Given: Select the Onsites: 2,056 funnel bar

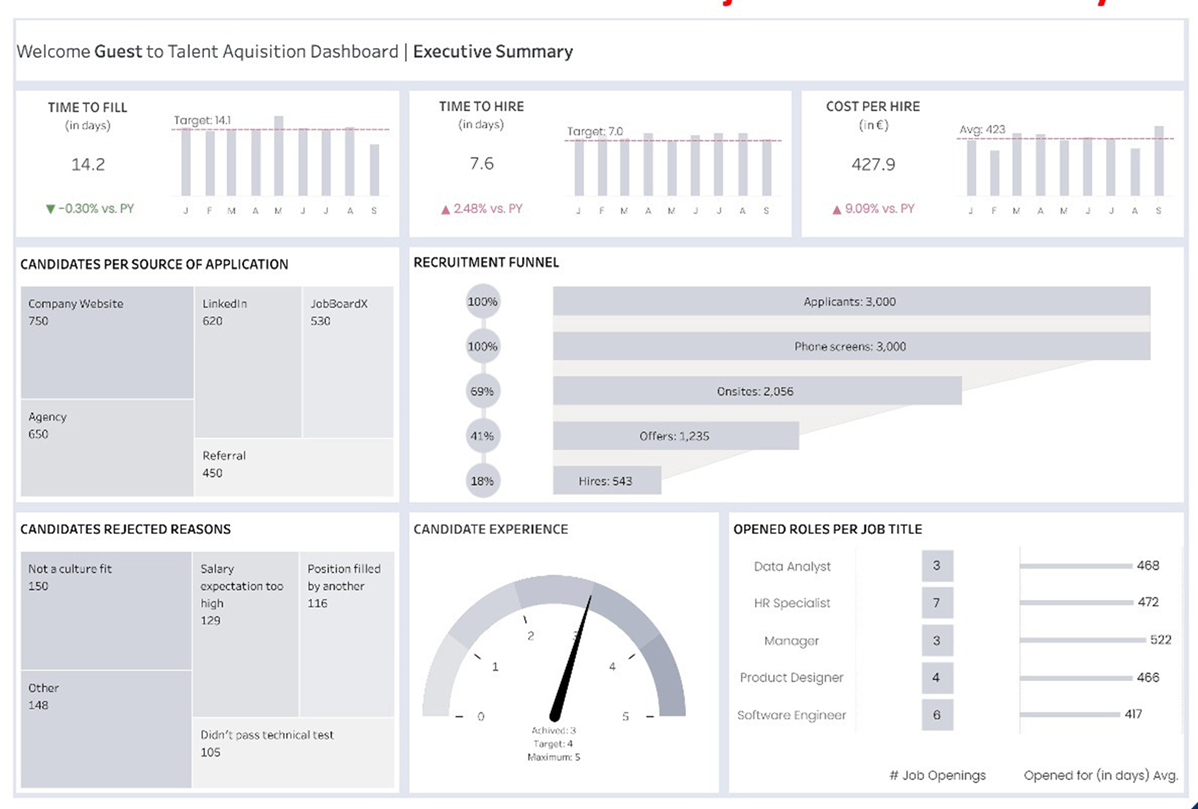Looking at the screenshot, I should point(756,391).
